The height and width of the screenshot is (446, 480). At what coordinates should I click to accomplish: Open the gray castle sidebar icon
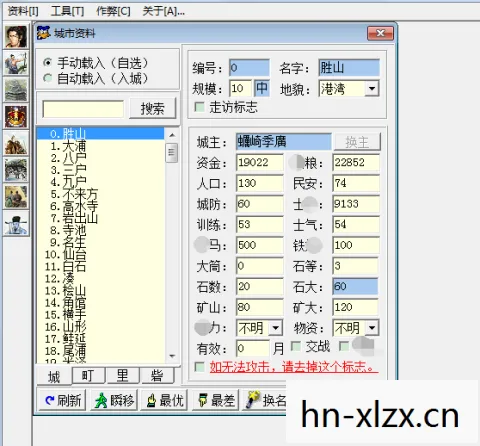16,89
